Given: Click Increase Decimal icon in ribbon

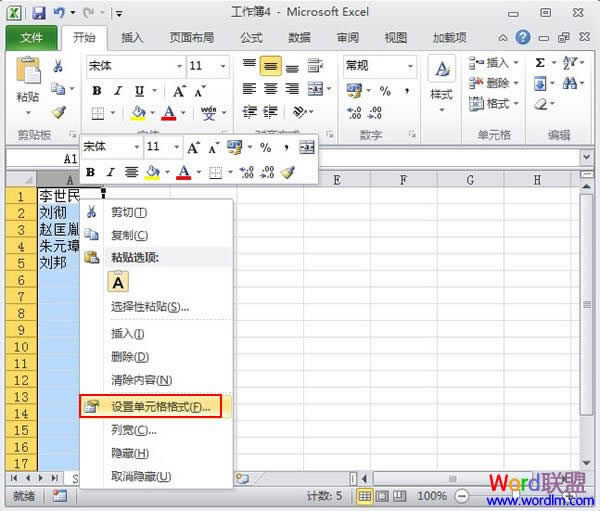Looking at the screenshot, I should pyautogui.click(x=354, y=113).
